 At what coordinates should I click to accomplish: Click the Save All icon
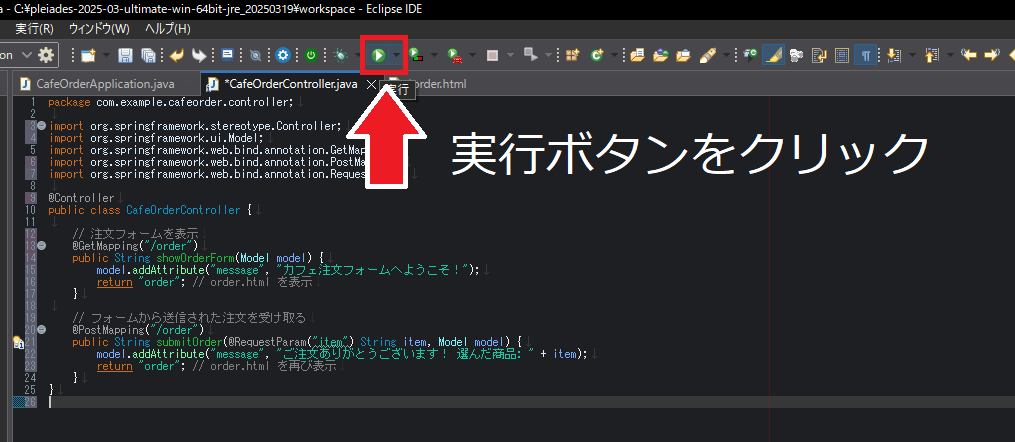click(x=148, y=55)
